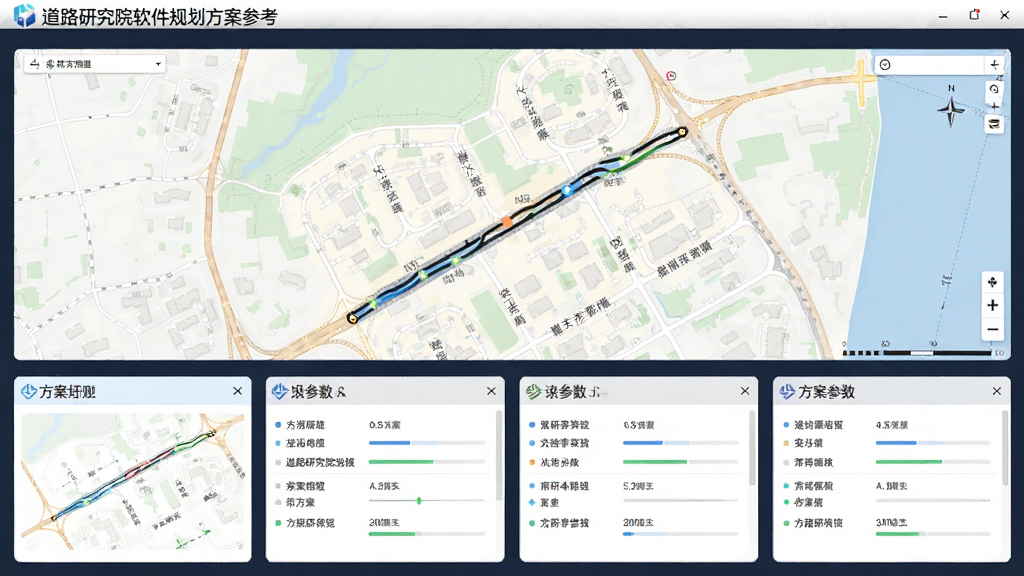This screenshot has height=576, width=1024.
Task: Zoom out the map with the minus button
Action: pos(993,329)
